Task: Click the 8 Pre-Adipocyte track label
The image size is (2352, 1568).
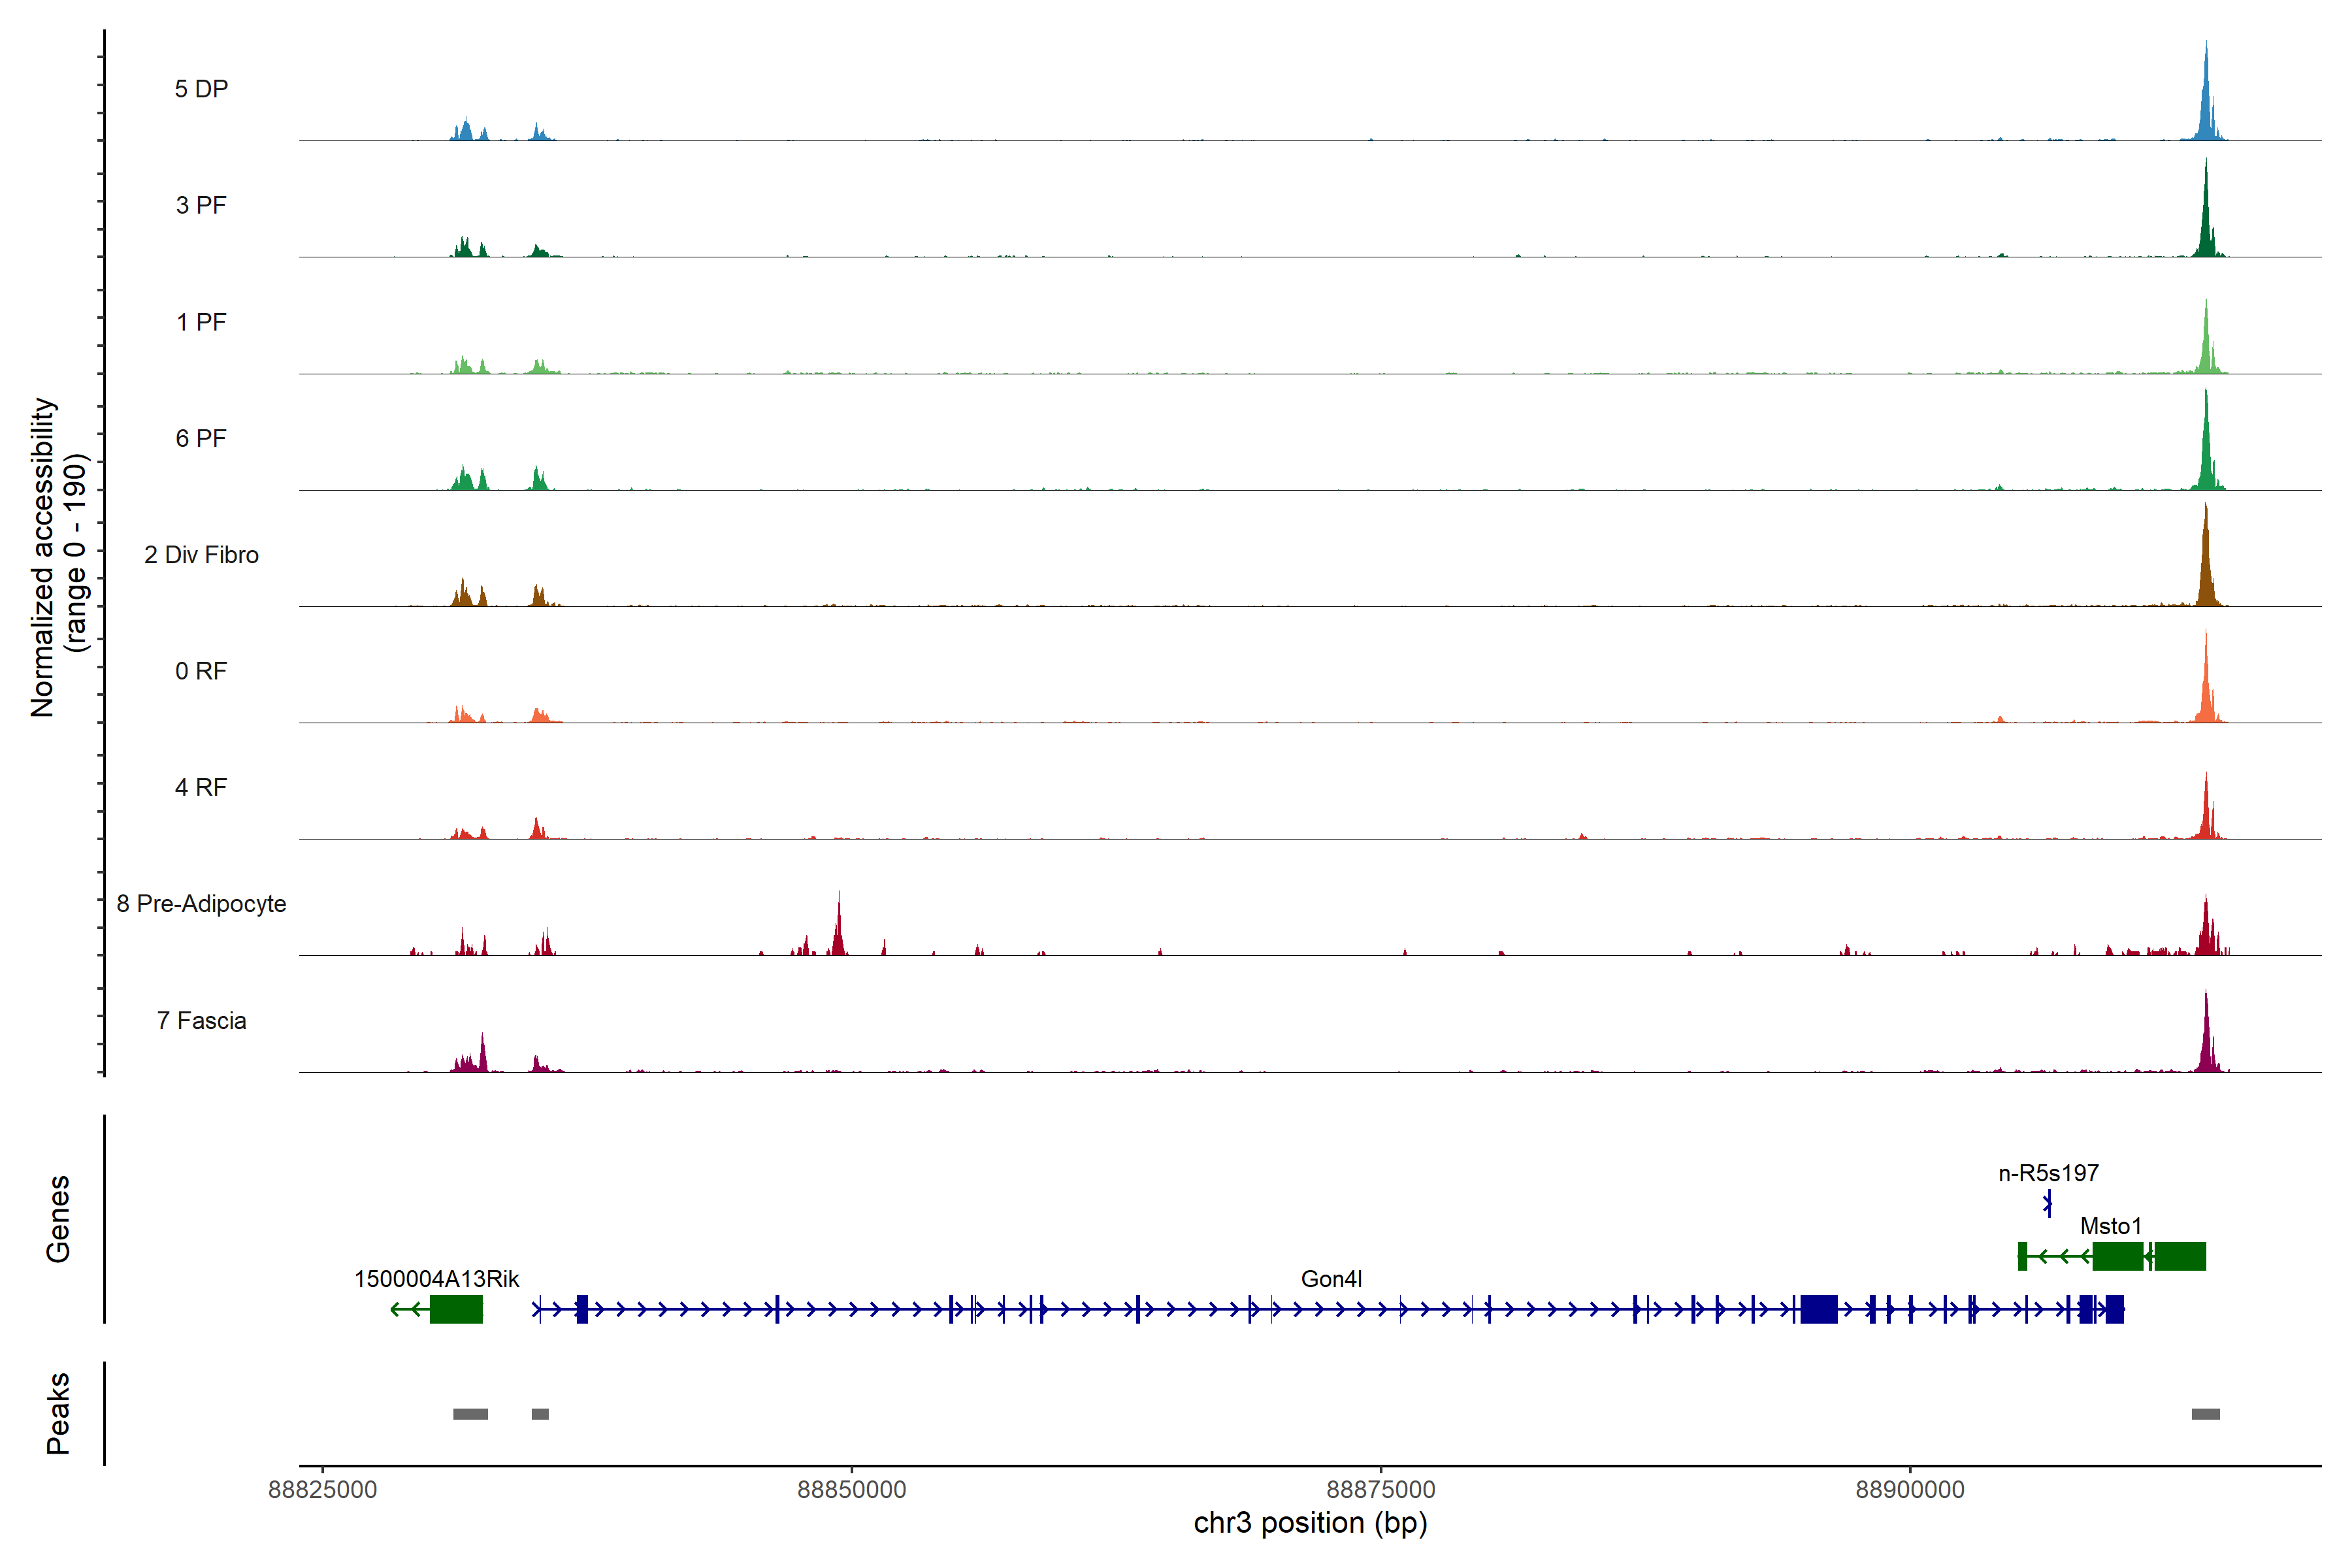Action: coord(201,904)
